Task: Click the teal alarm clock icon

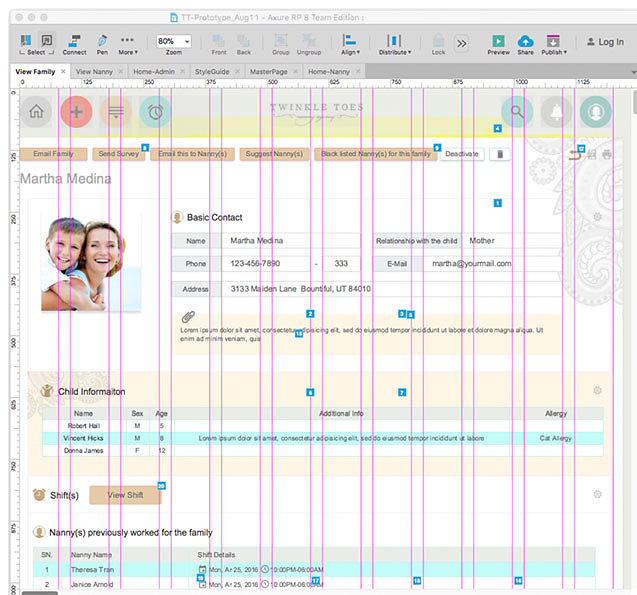Action: point(155,112)
